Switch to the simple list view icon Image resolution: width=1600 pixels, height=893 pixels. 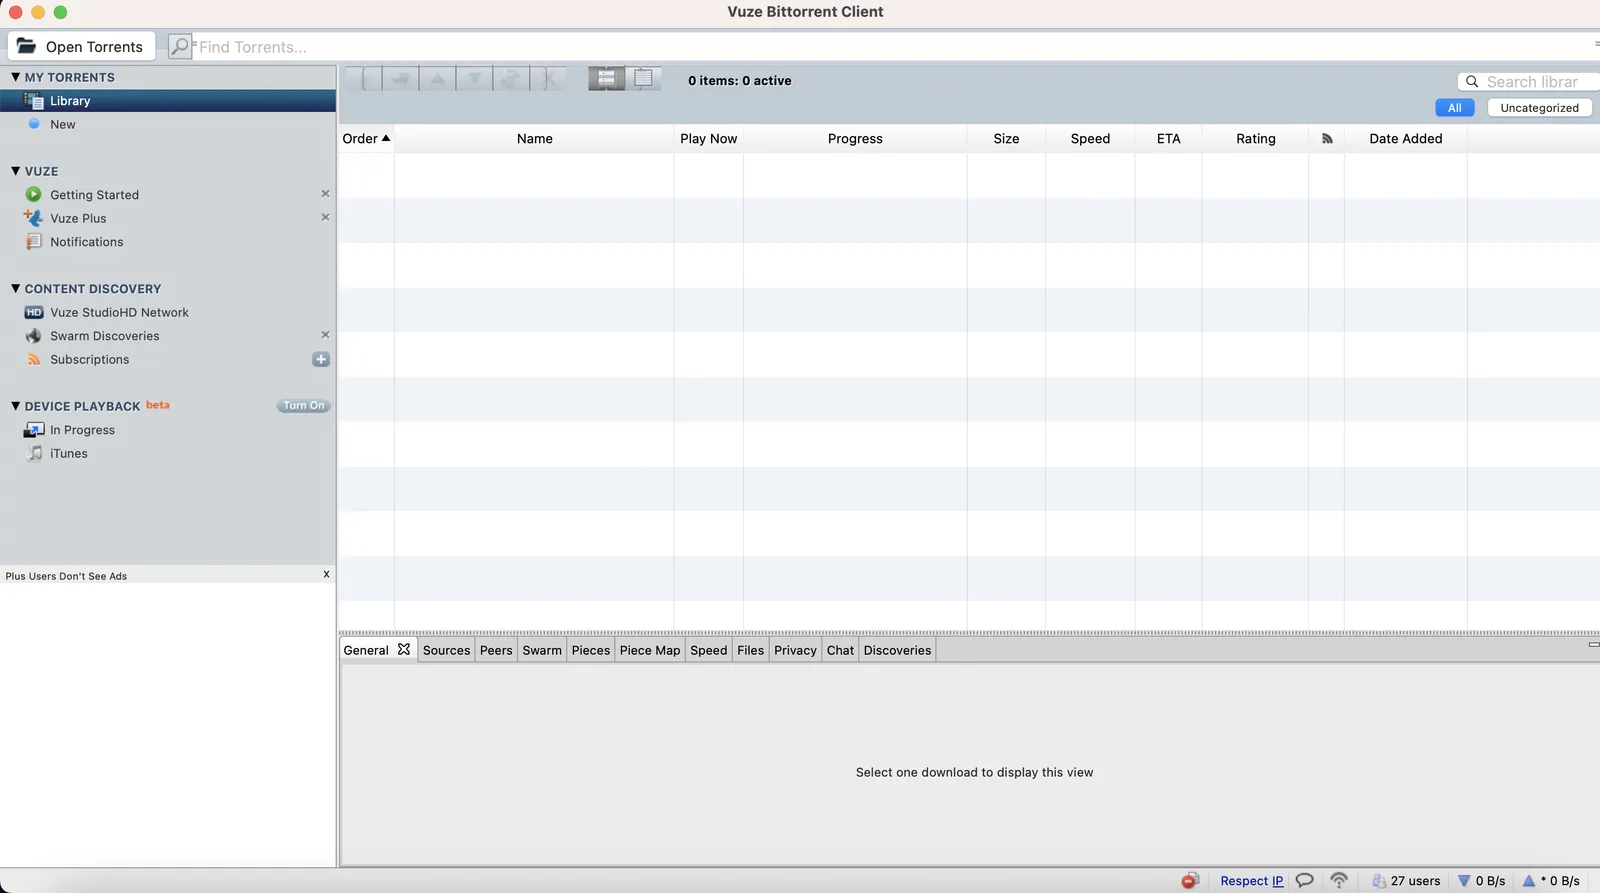click(x=643, y=78)
